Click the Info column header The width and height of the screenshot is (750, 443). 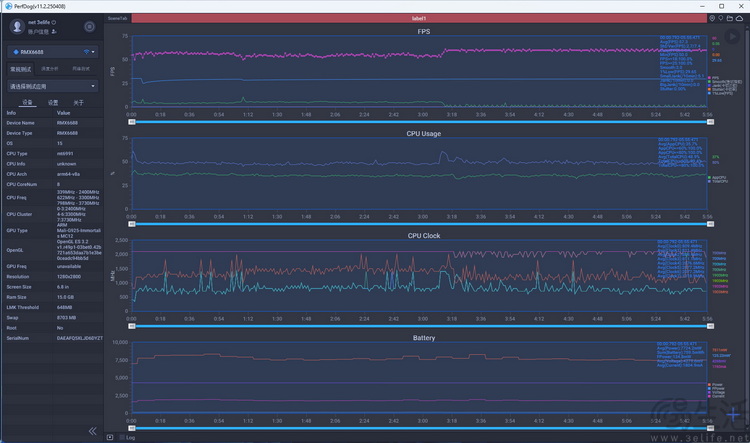click(11, 113)
